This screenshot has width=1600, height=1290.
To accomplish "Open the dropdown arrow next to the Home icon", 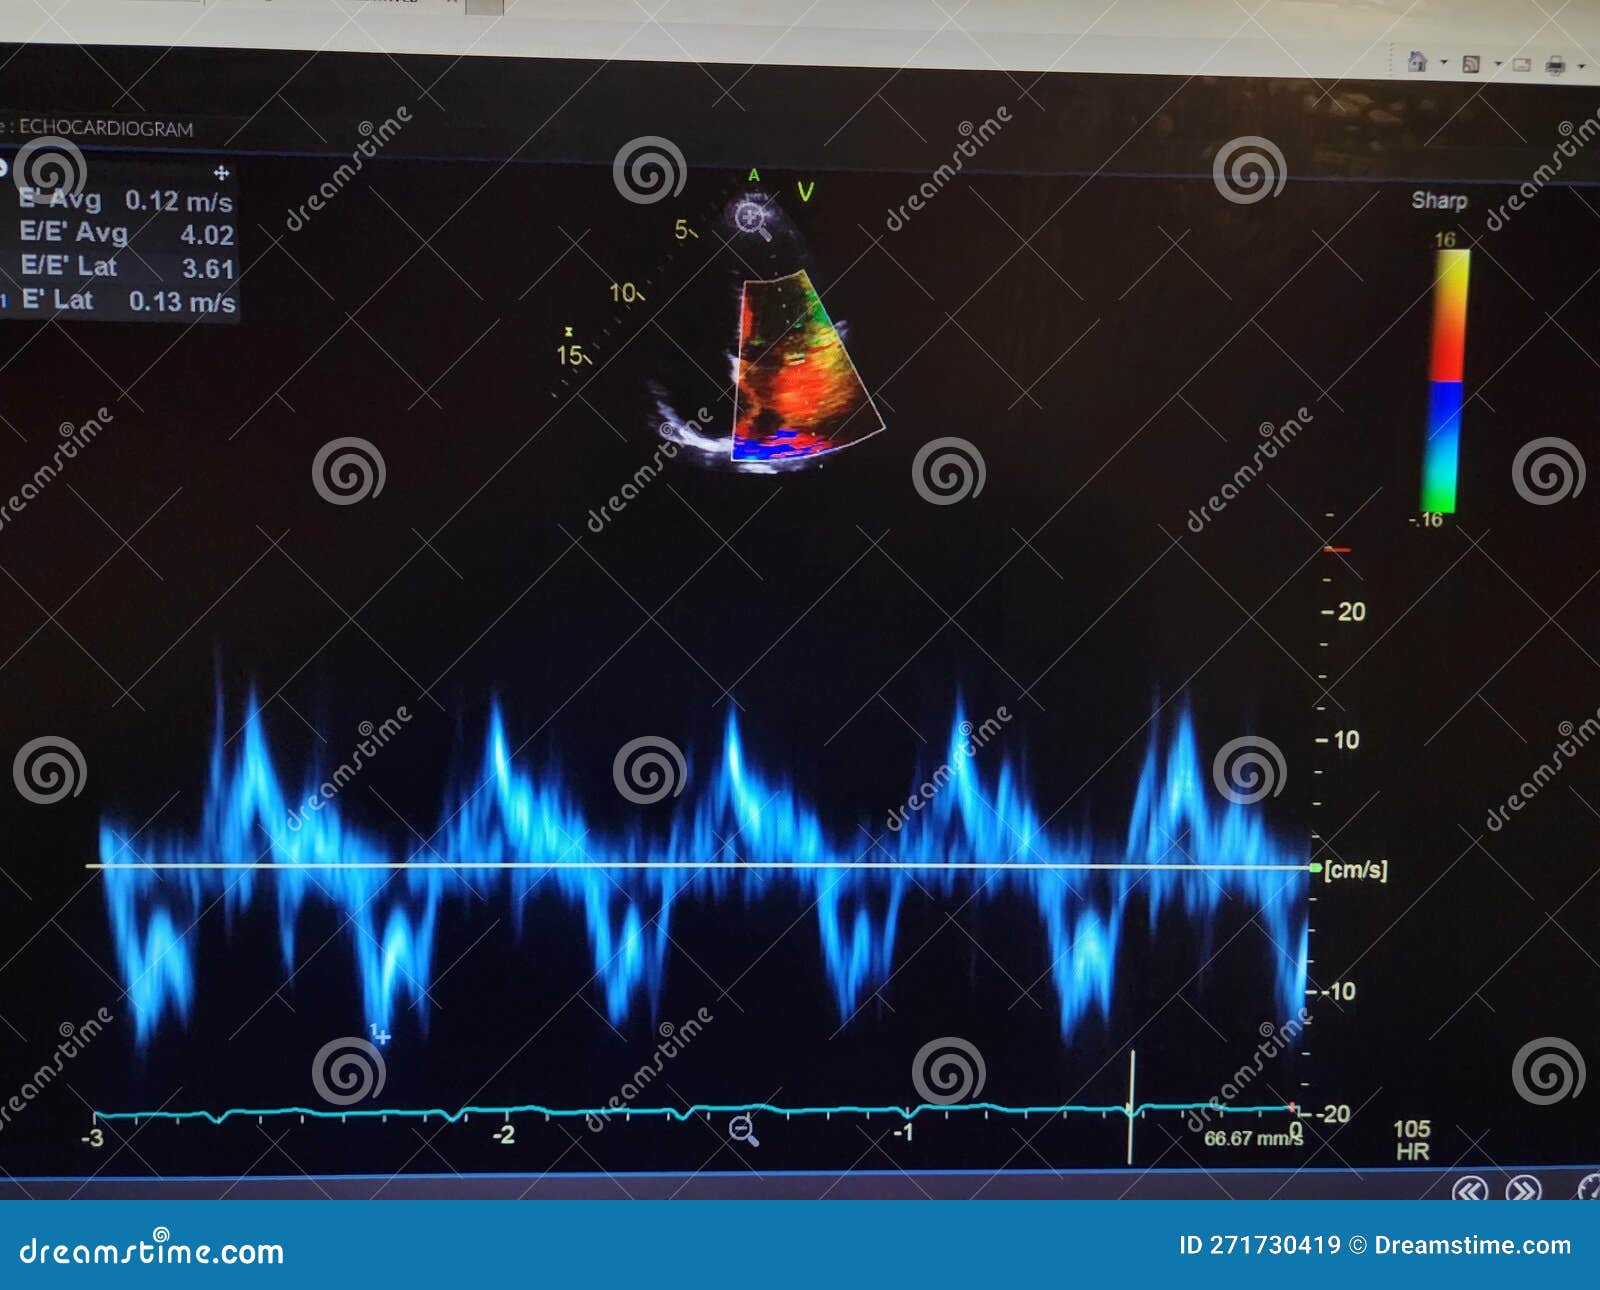I will [x=1443, y=62].
